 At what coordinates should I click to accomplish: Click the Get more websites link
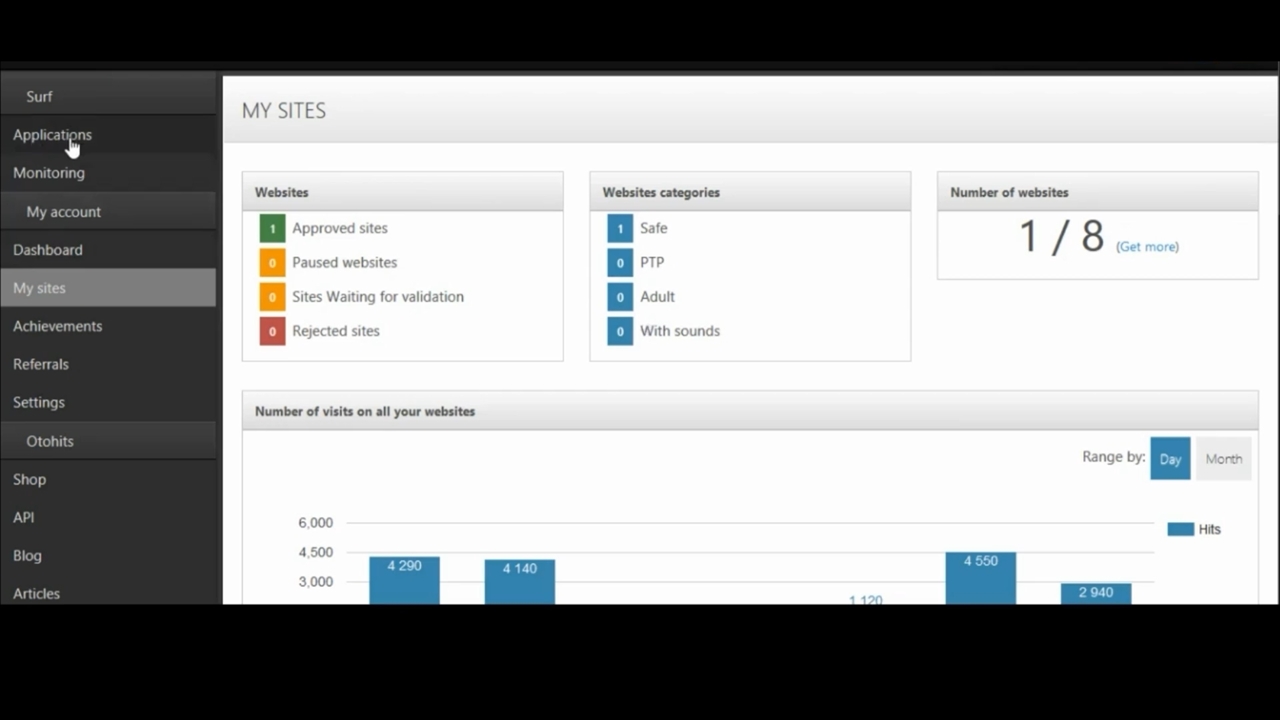click(1147, 247)
